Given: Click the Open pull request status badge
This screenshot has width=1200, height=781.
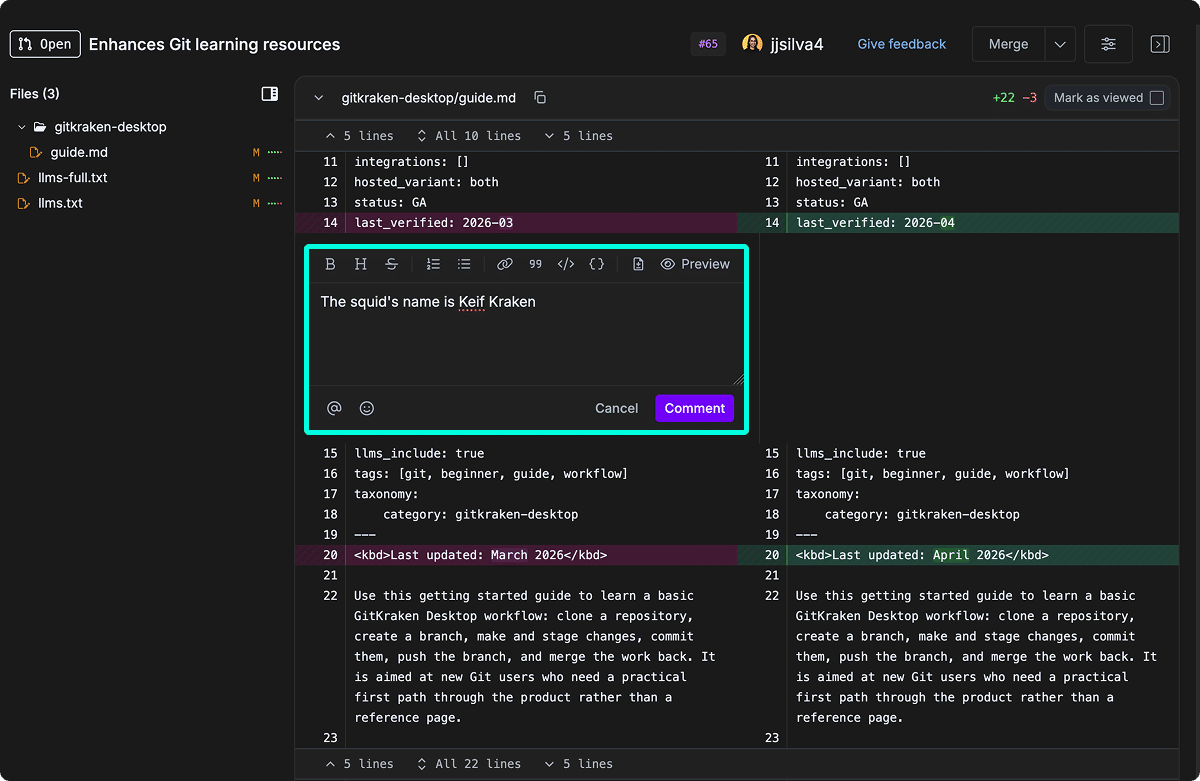Looking at the screenshot, I should [45, 44].
